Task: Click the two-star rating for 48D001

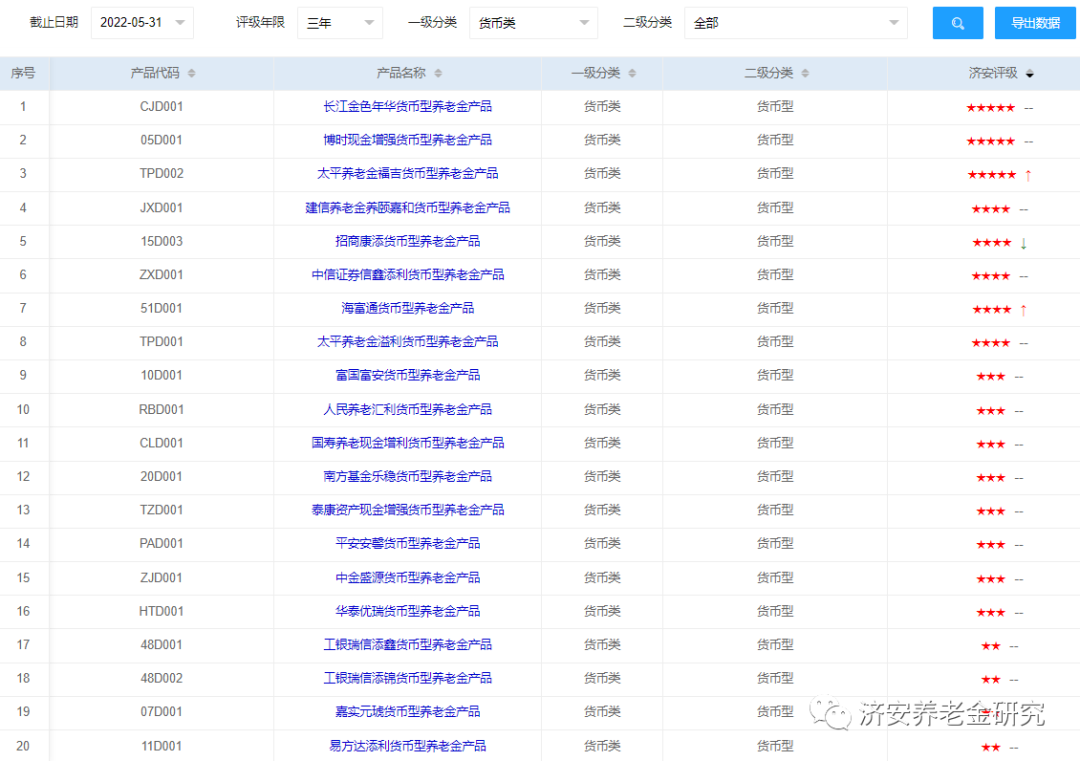Action: coord(990,646)
